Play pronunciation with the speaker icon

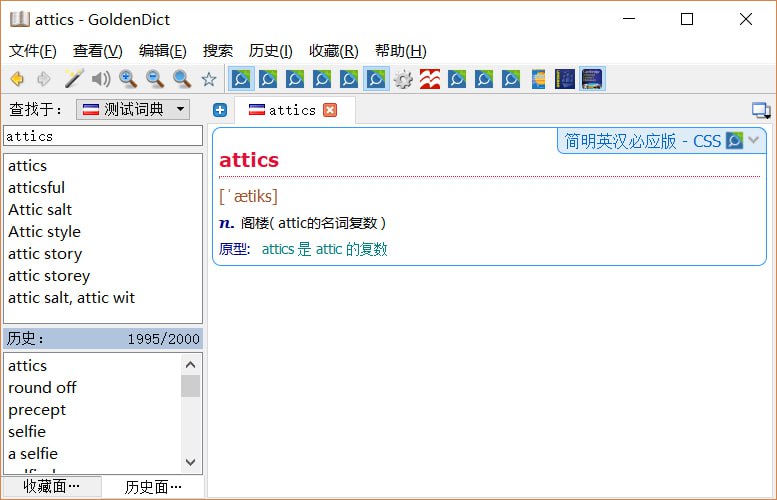click(100, 79)
